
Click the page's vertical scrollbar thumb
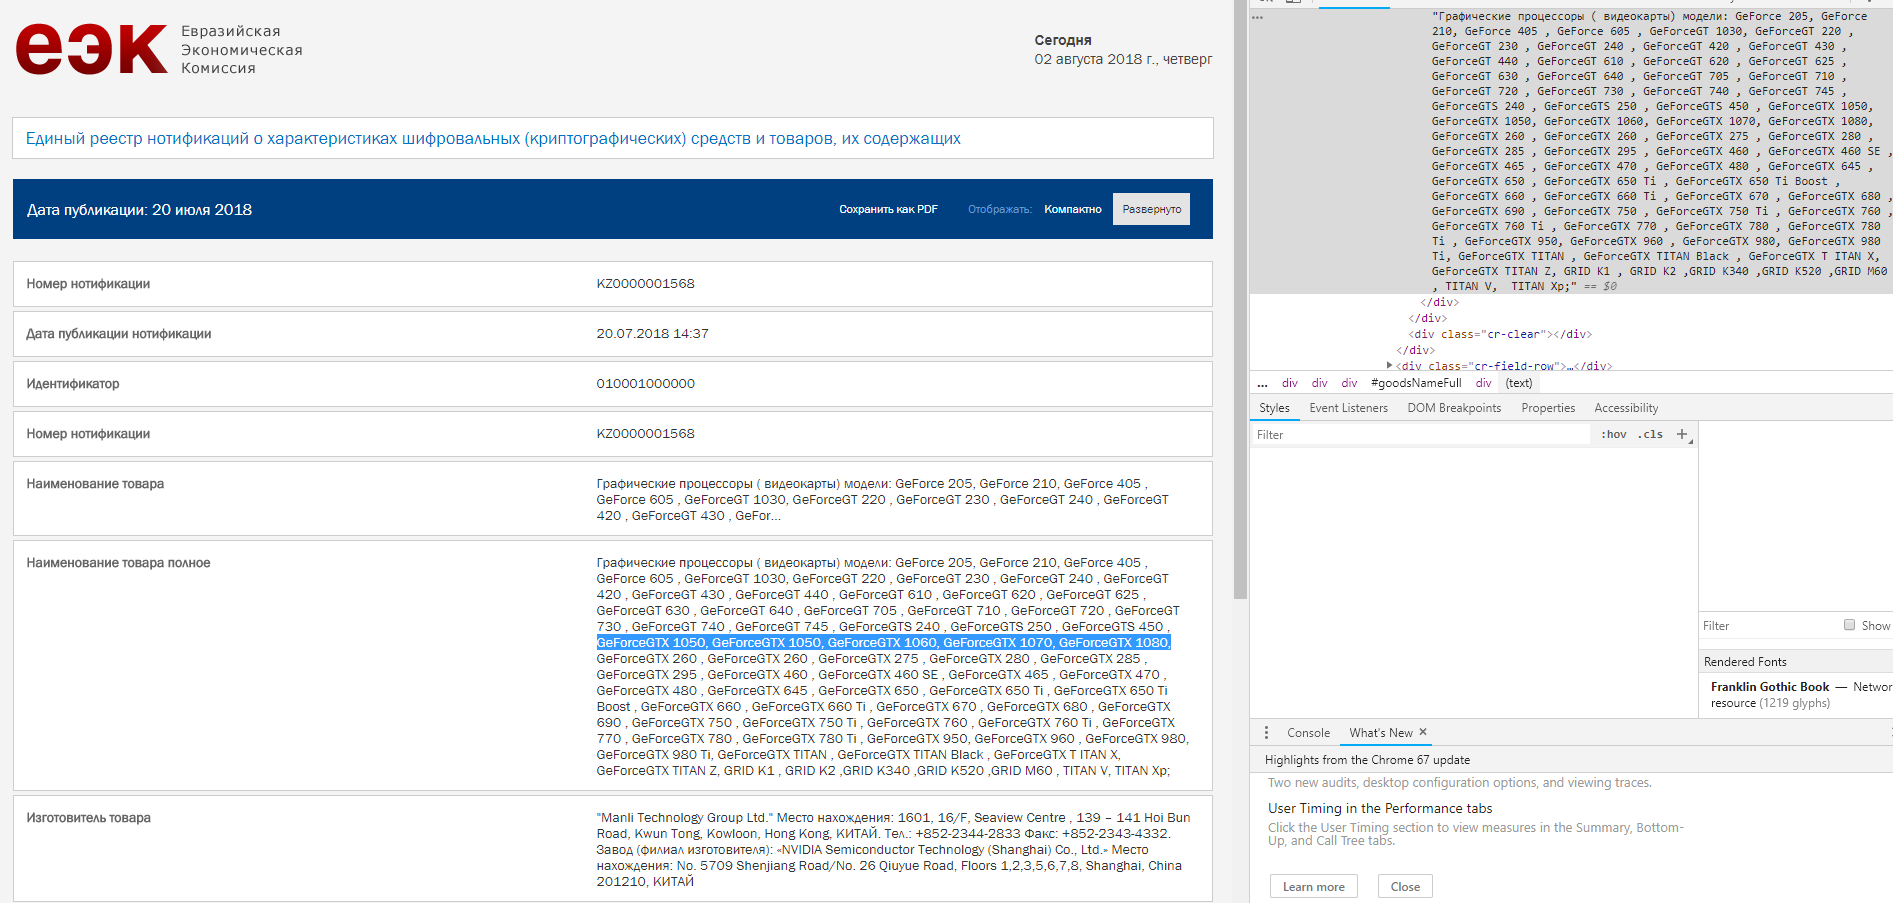tap(1240, 300)
